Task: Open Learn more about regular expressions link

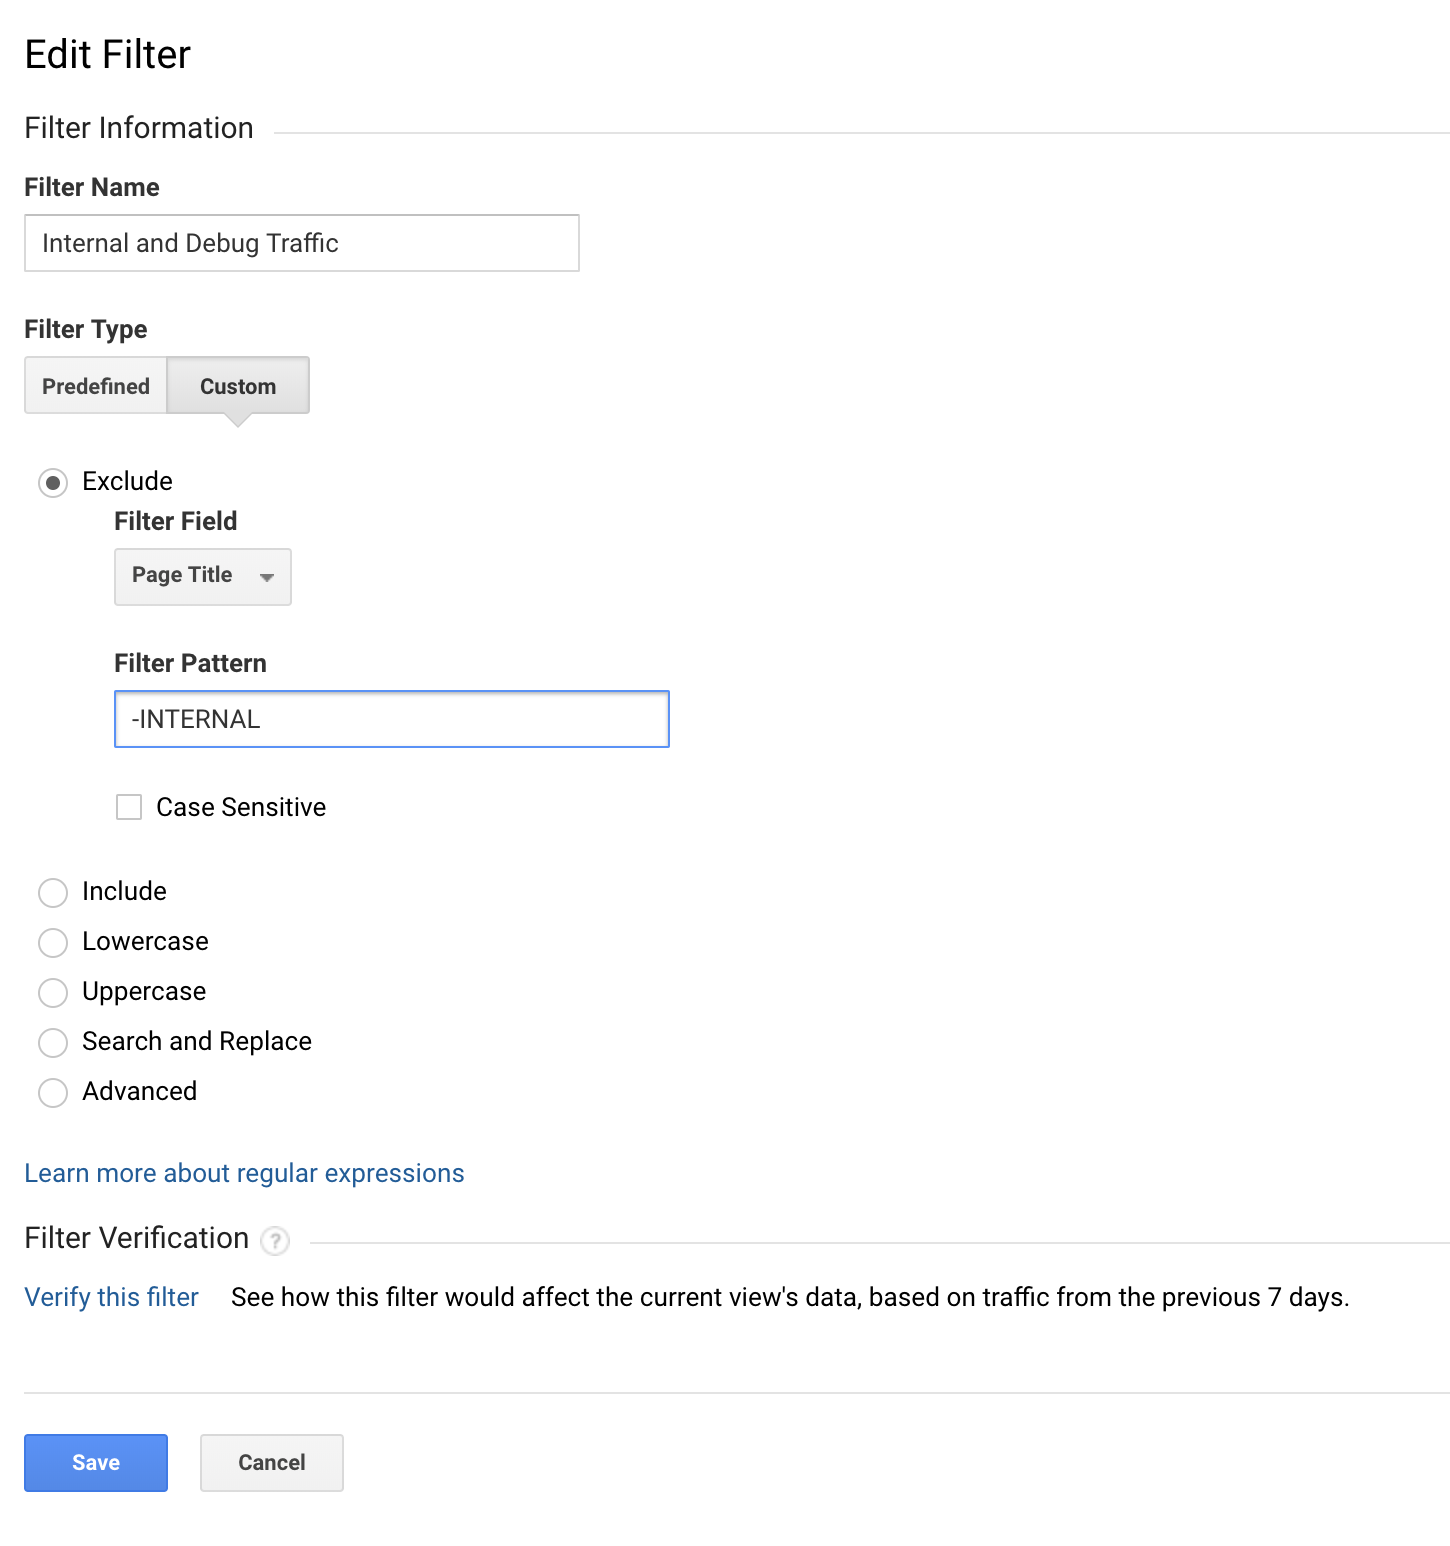Action: (x=244, y=1173)
